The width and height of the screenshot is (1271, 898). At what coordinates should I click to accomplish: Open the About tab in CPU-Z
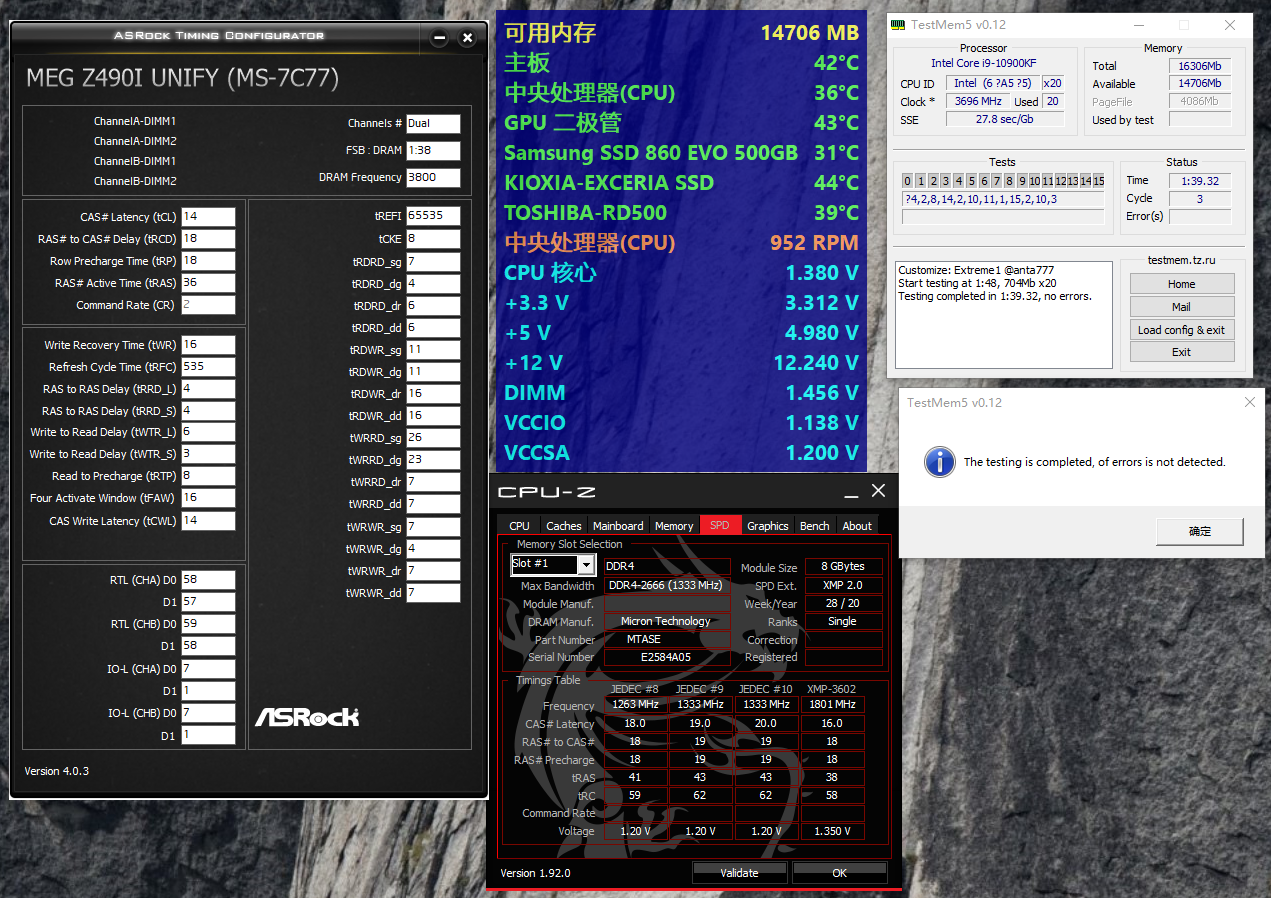(x=857, y=525)
